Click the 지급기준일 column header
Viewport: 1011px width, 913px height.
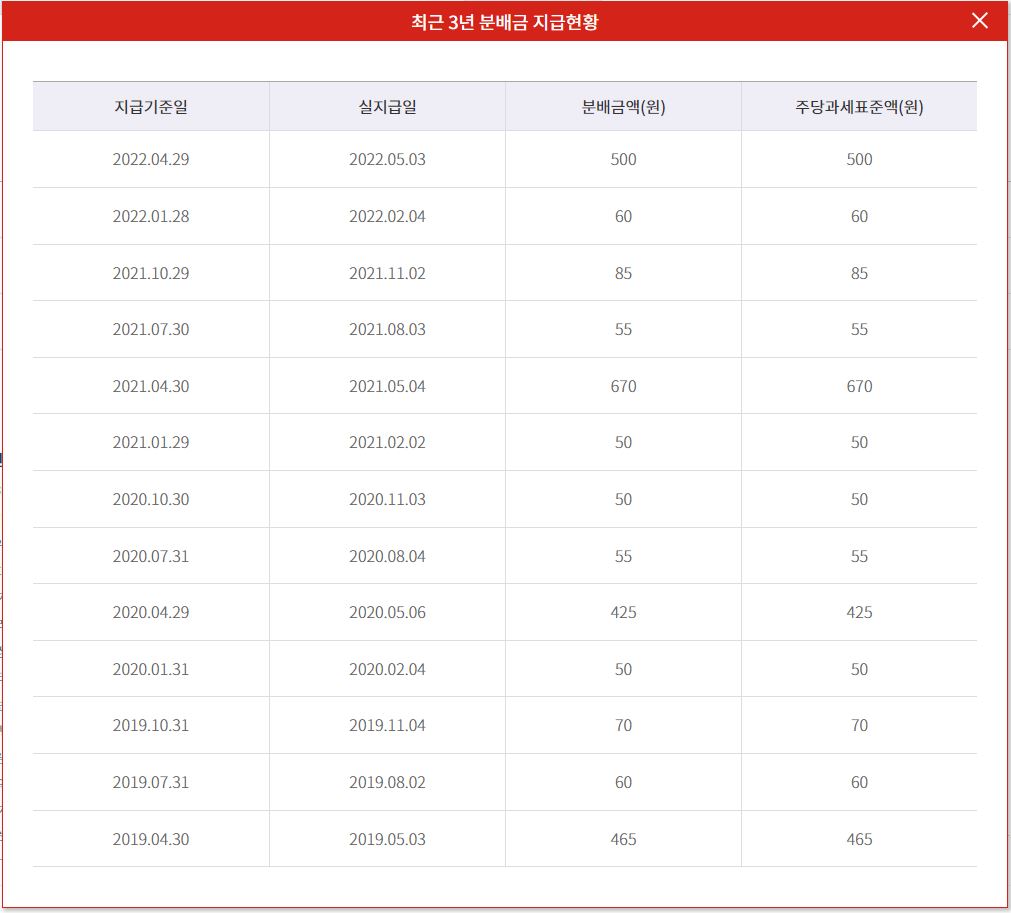click(x=151, y=106)
